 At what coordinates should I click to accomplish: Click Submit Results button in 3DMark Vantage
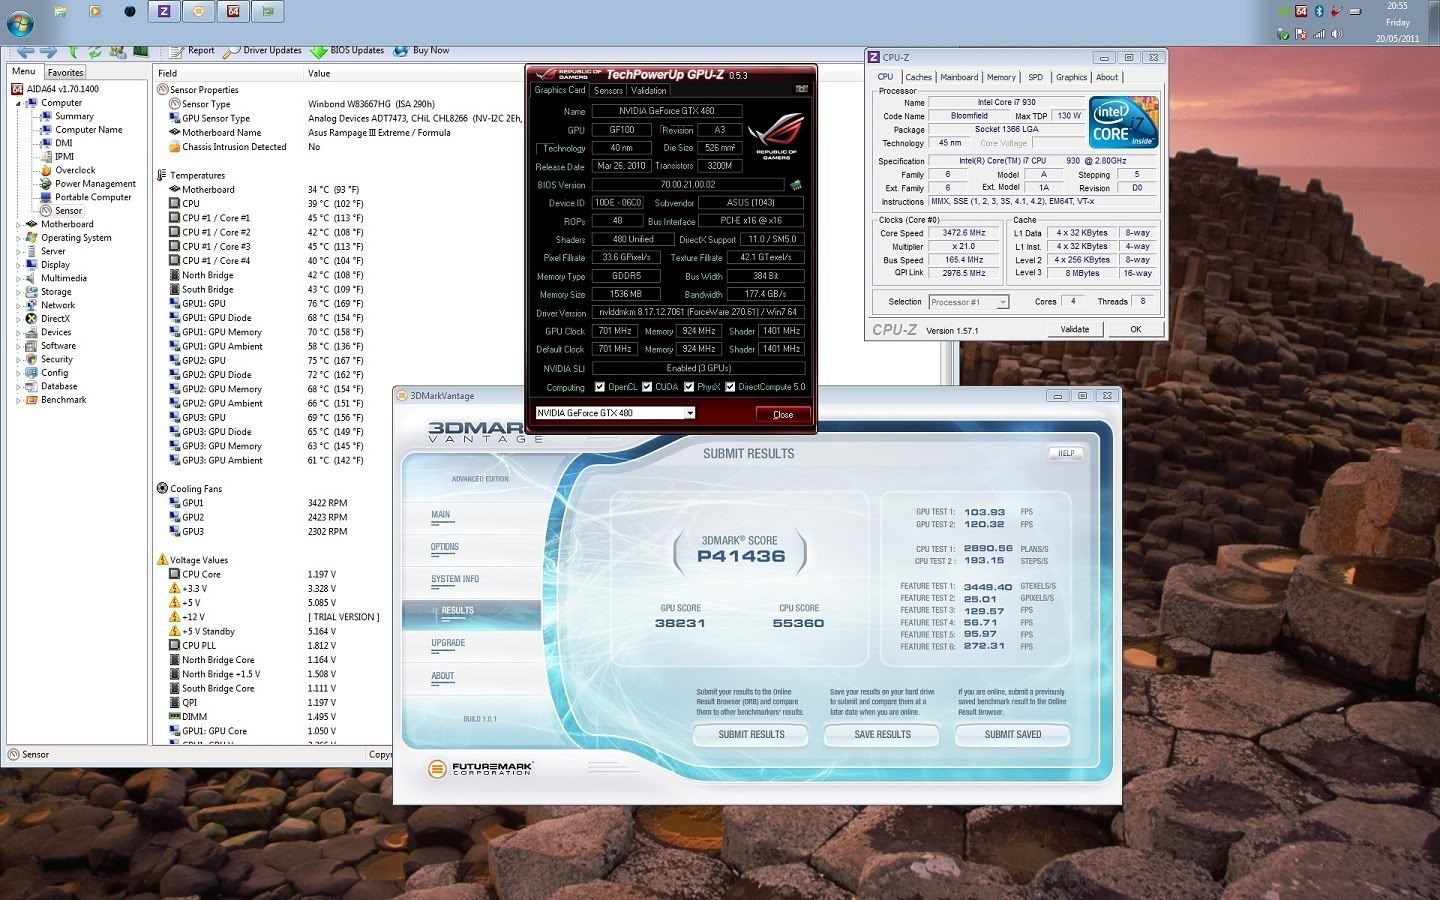pyautogui.click(x=752, y=735)
